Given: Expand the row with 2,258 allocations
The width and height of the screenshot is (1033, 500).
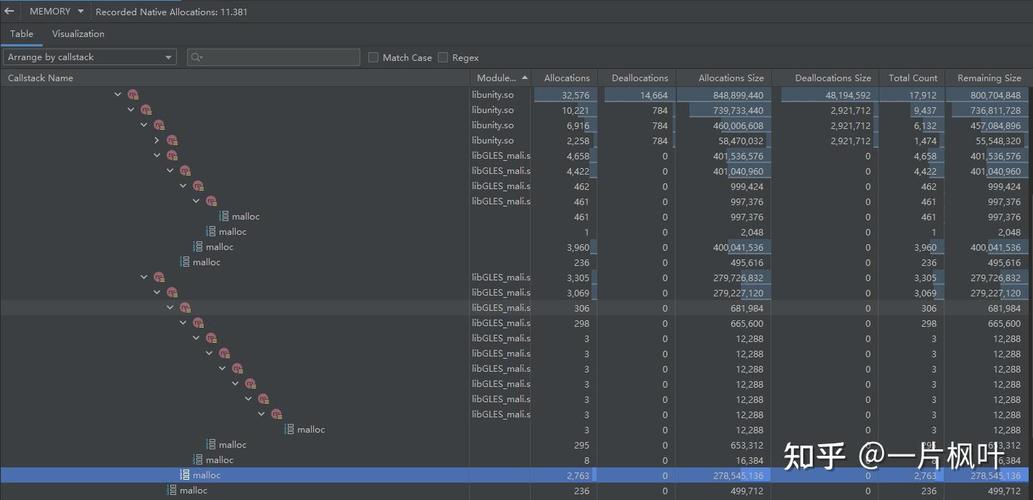Looking at the screenshot, I should (x=157, y=140).
